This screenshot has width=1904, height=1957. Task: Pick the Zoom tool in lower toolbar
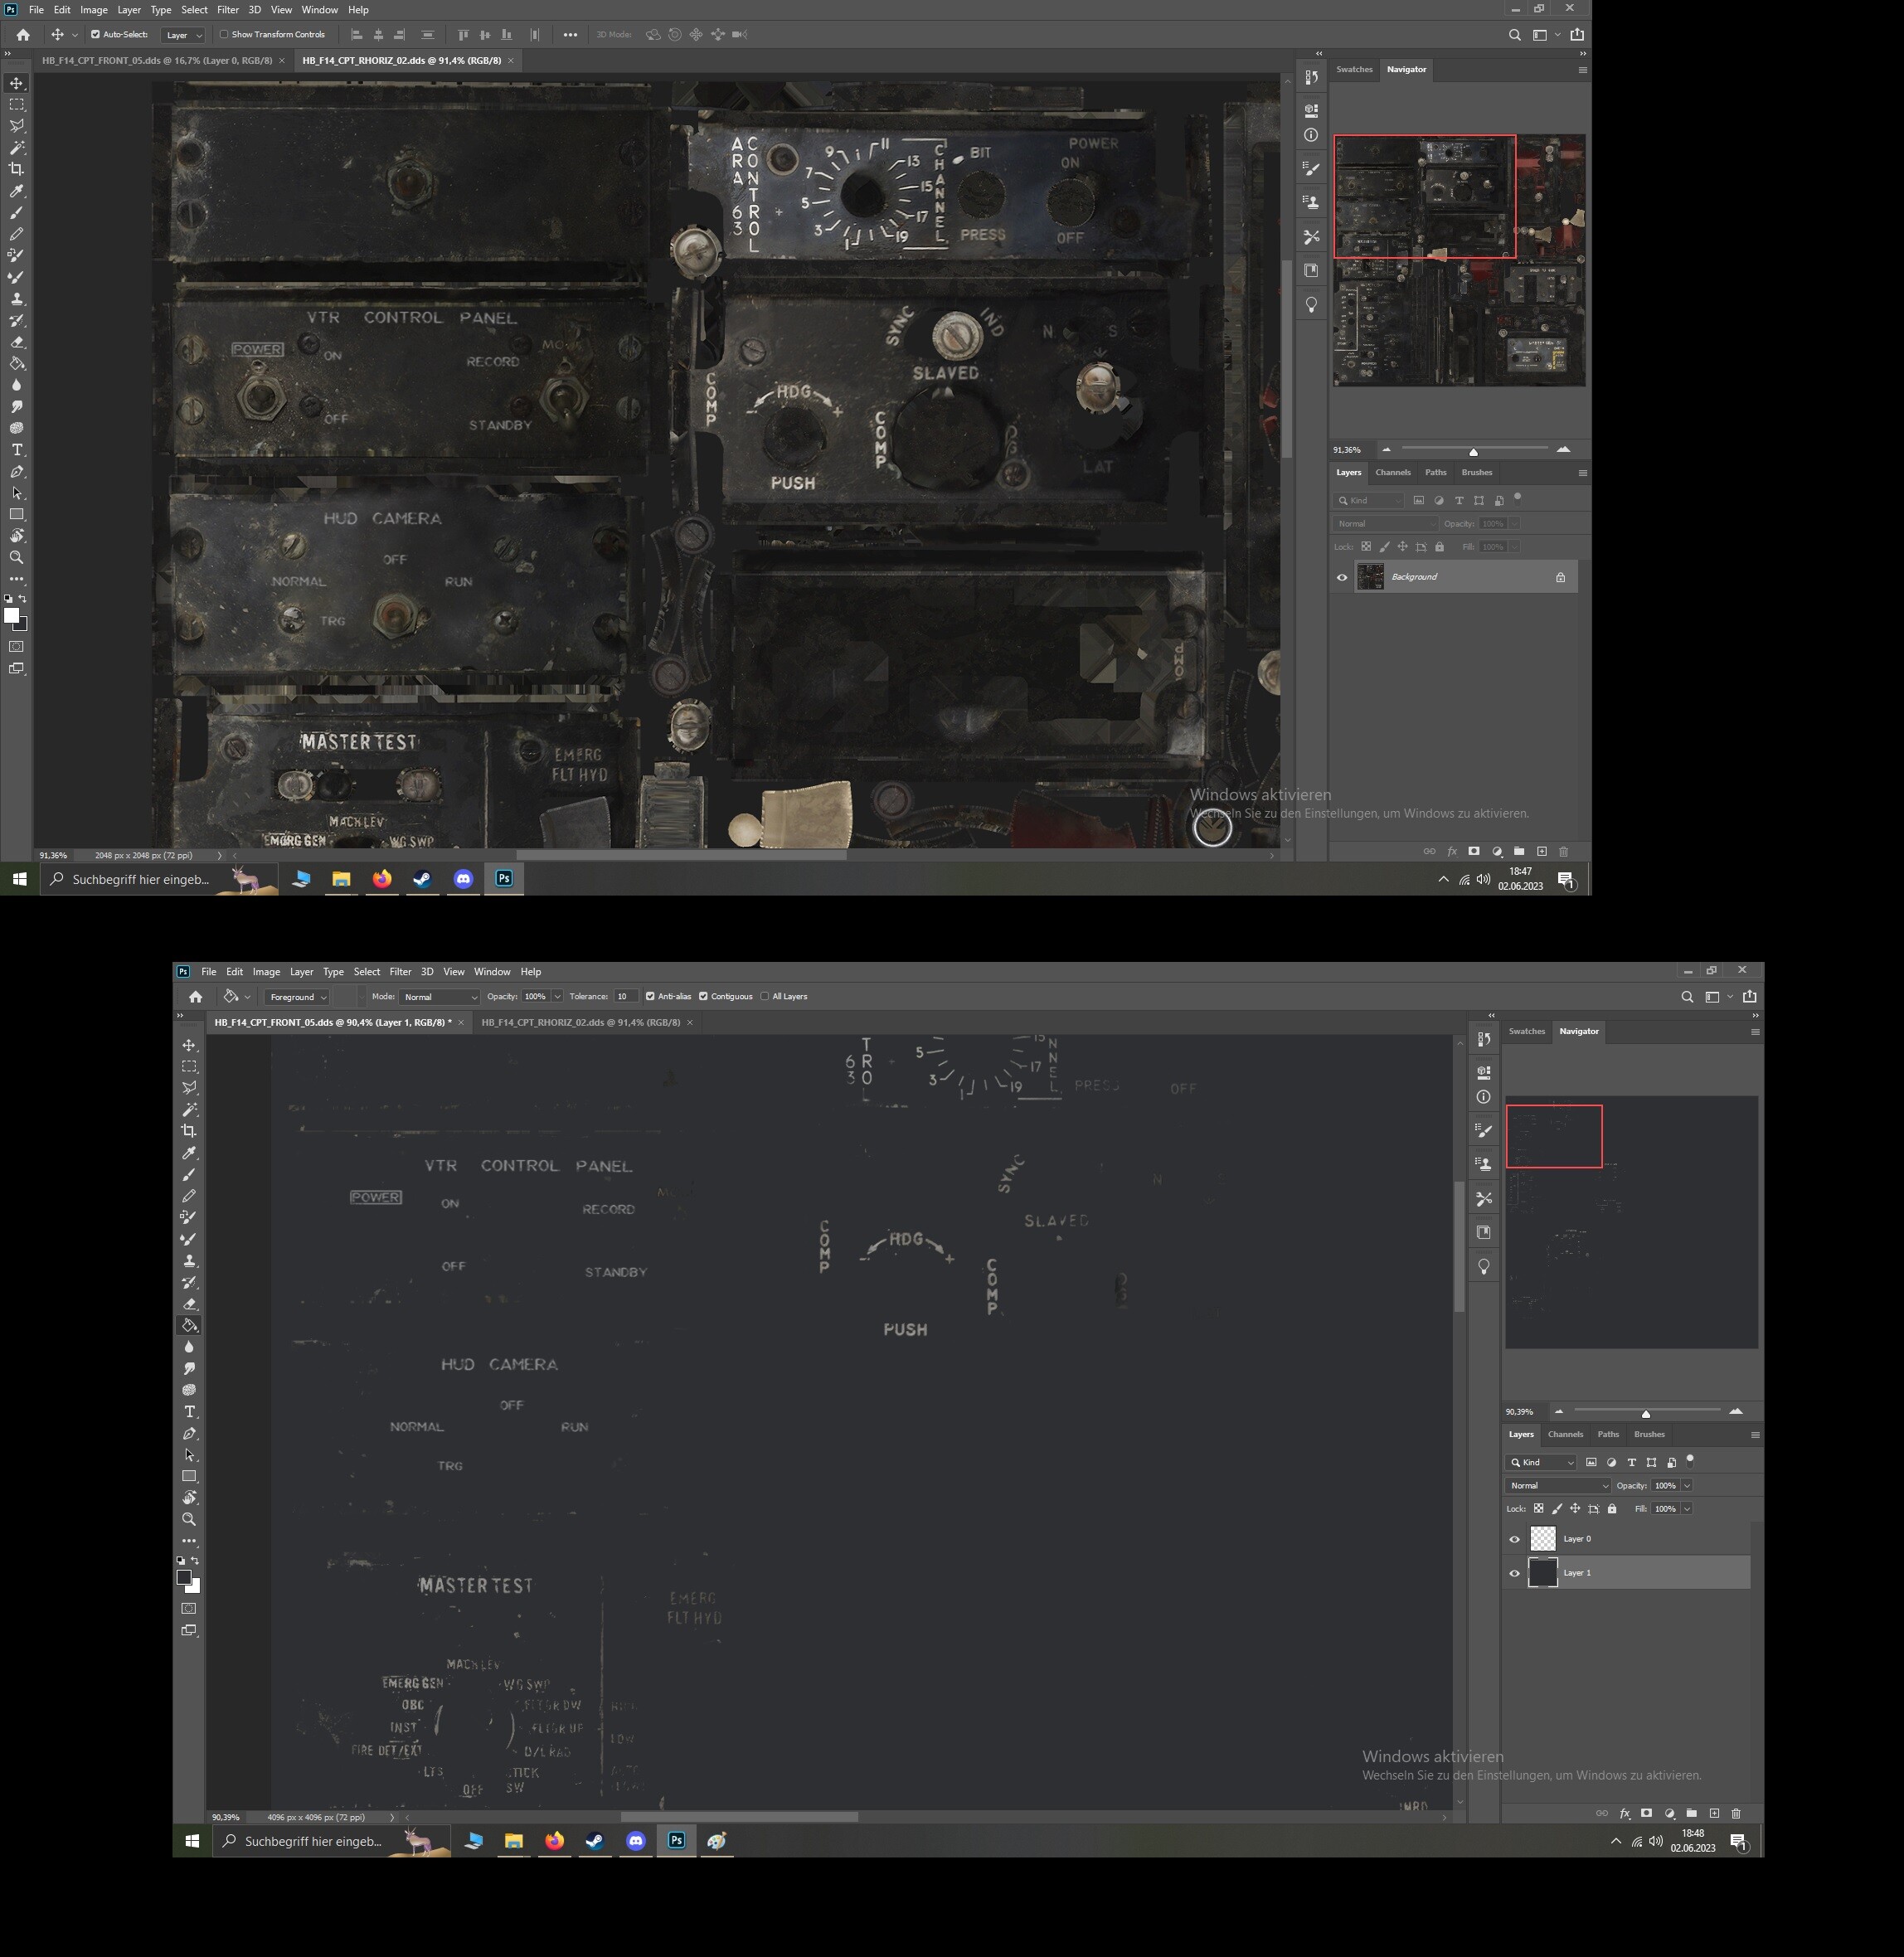tap(189, 1519)
